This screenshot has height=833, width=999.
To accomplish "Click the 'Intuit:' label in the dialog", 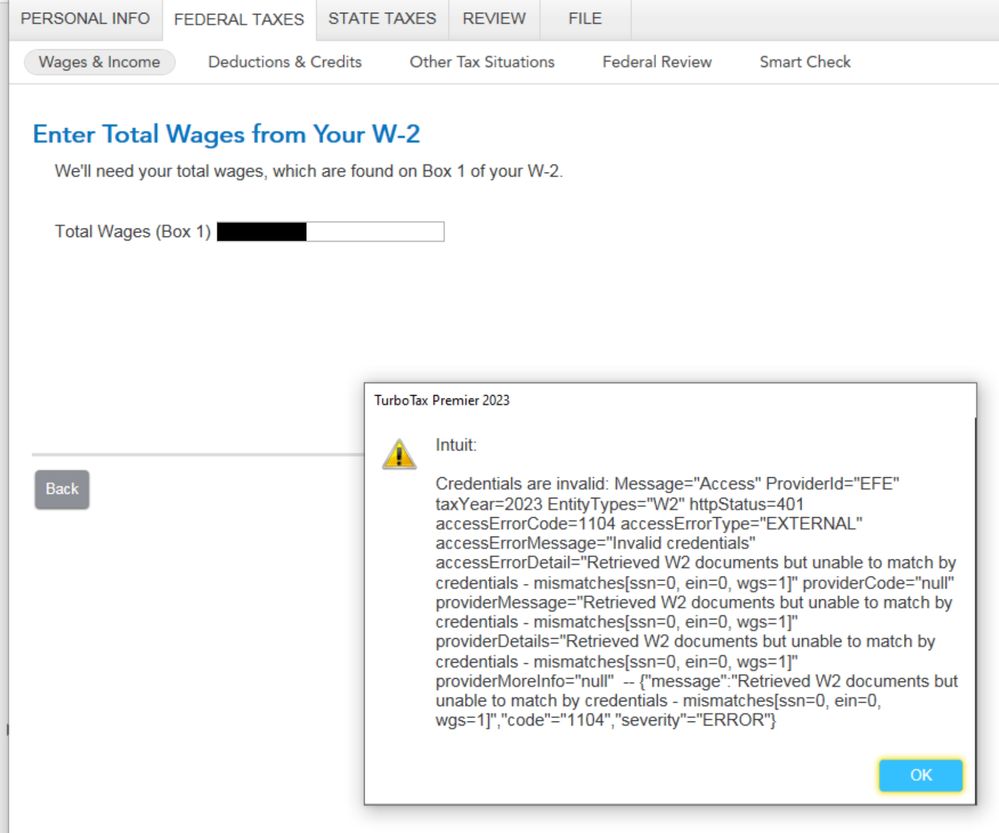I will (456, 445).
